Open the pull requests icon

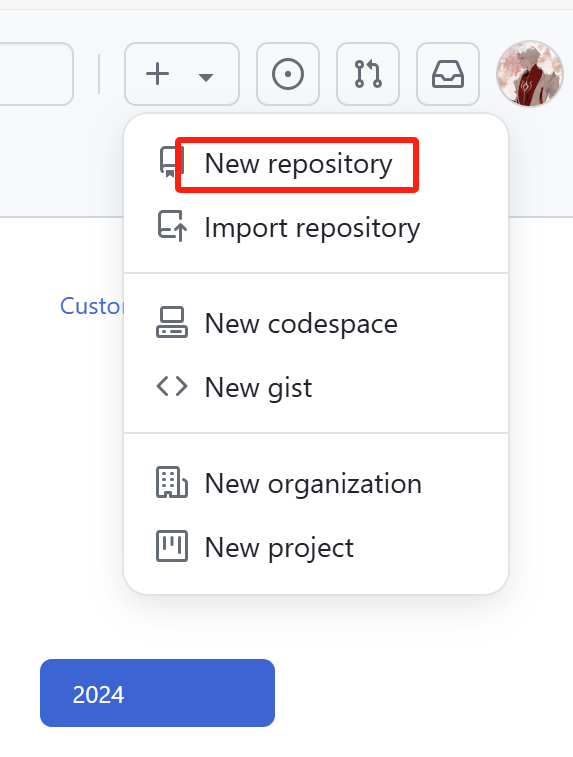pos(368,74)
